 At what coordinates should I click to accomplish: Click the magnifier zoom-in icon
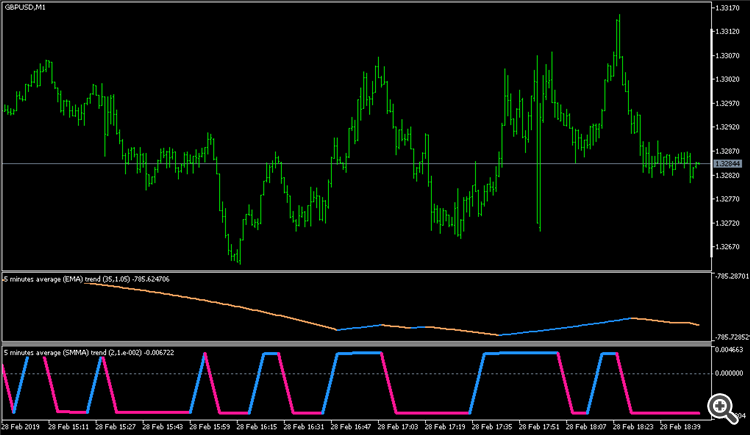722,408
